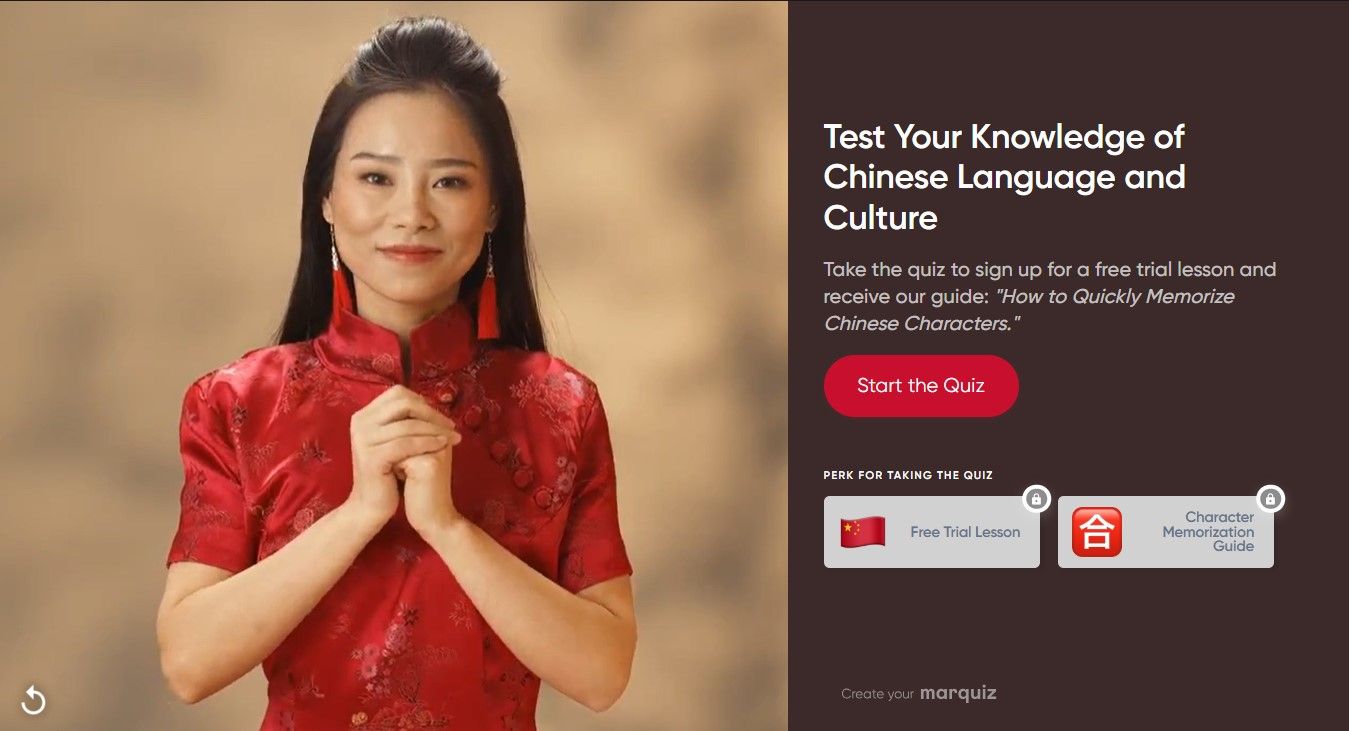Click the China flag emoji icon
Image resolution: width=1349 pixels, height=731 pixels.
click(x=863, y=532)
